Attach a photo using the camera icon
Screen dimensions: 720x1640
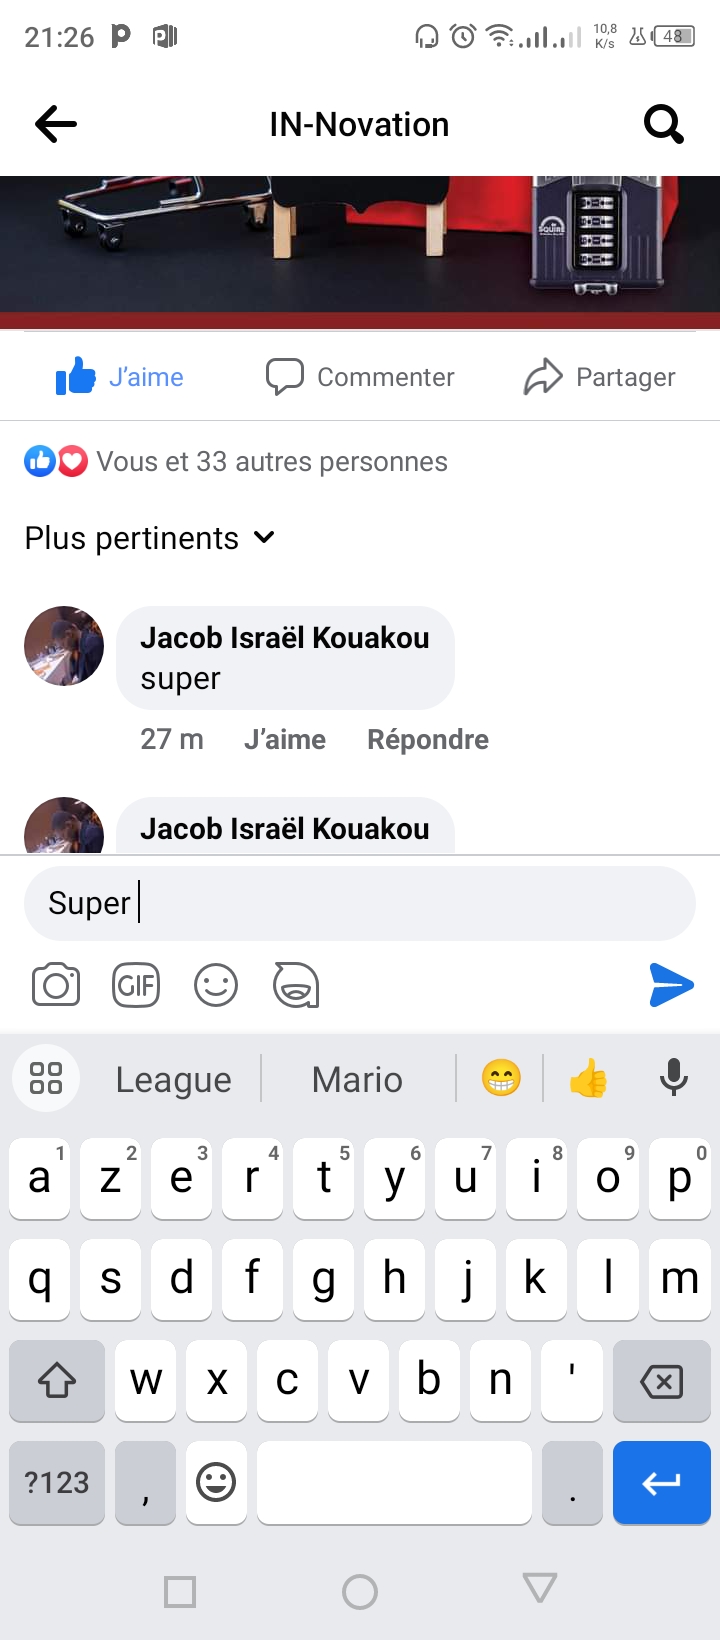click(x=56, y=986)
